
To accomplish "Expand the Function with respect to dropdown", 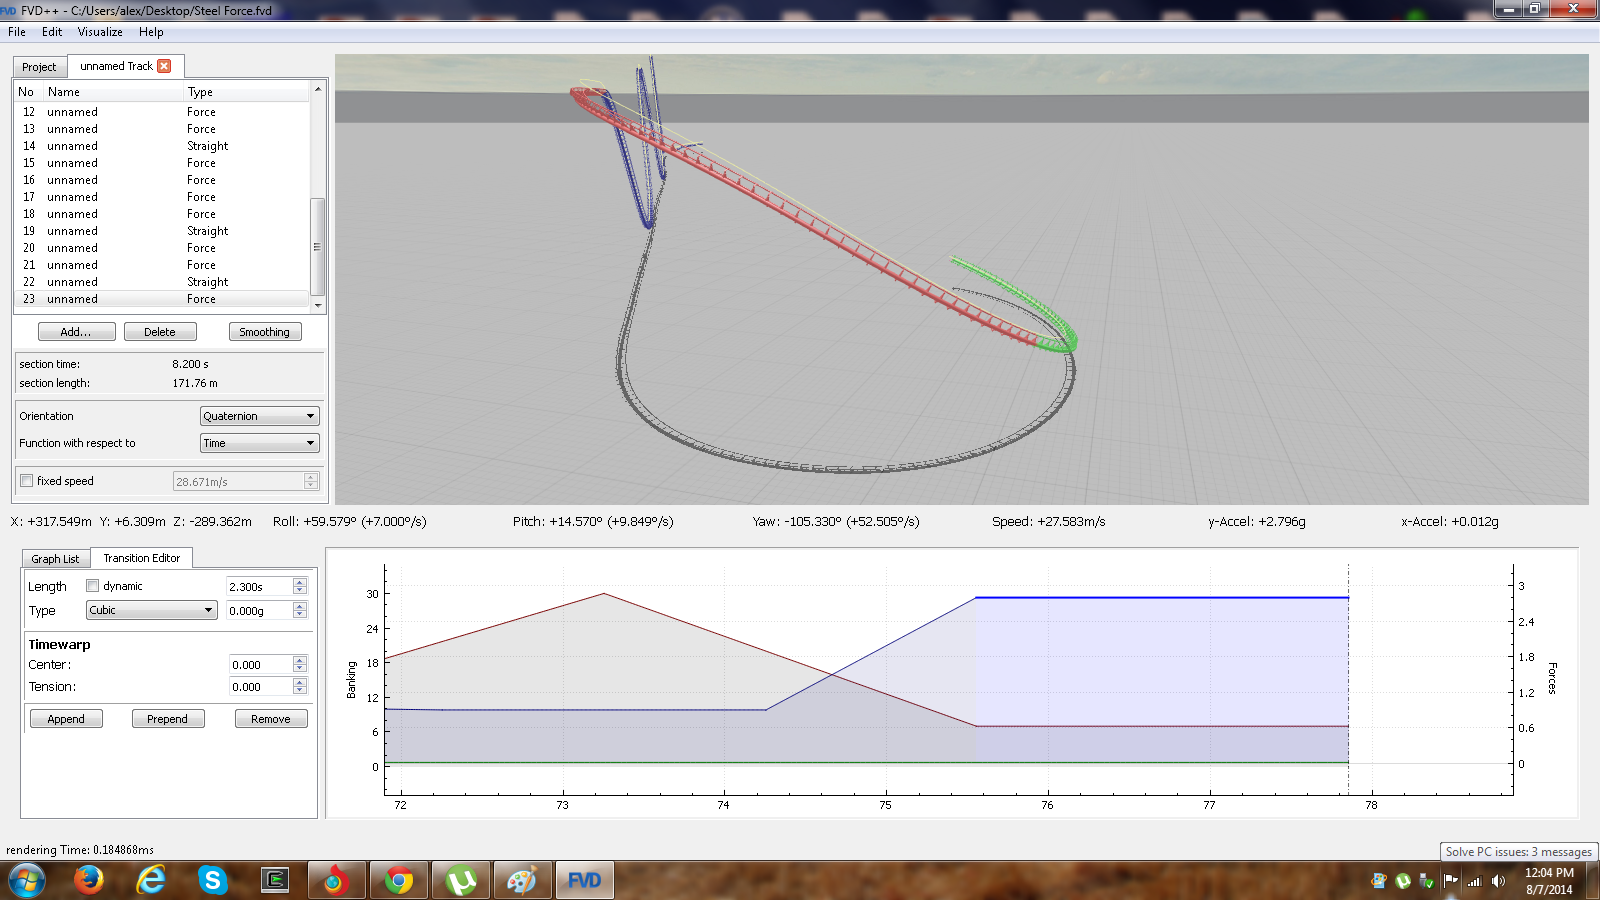I will [259, 443].
